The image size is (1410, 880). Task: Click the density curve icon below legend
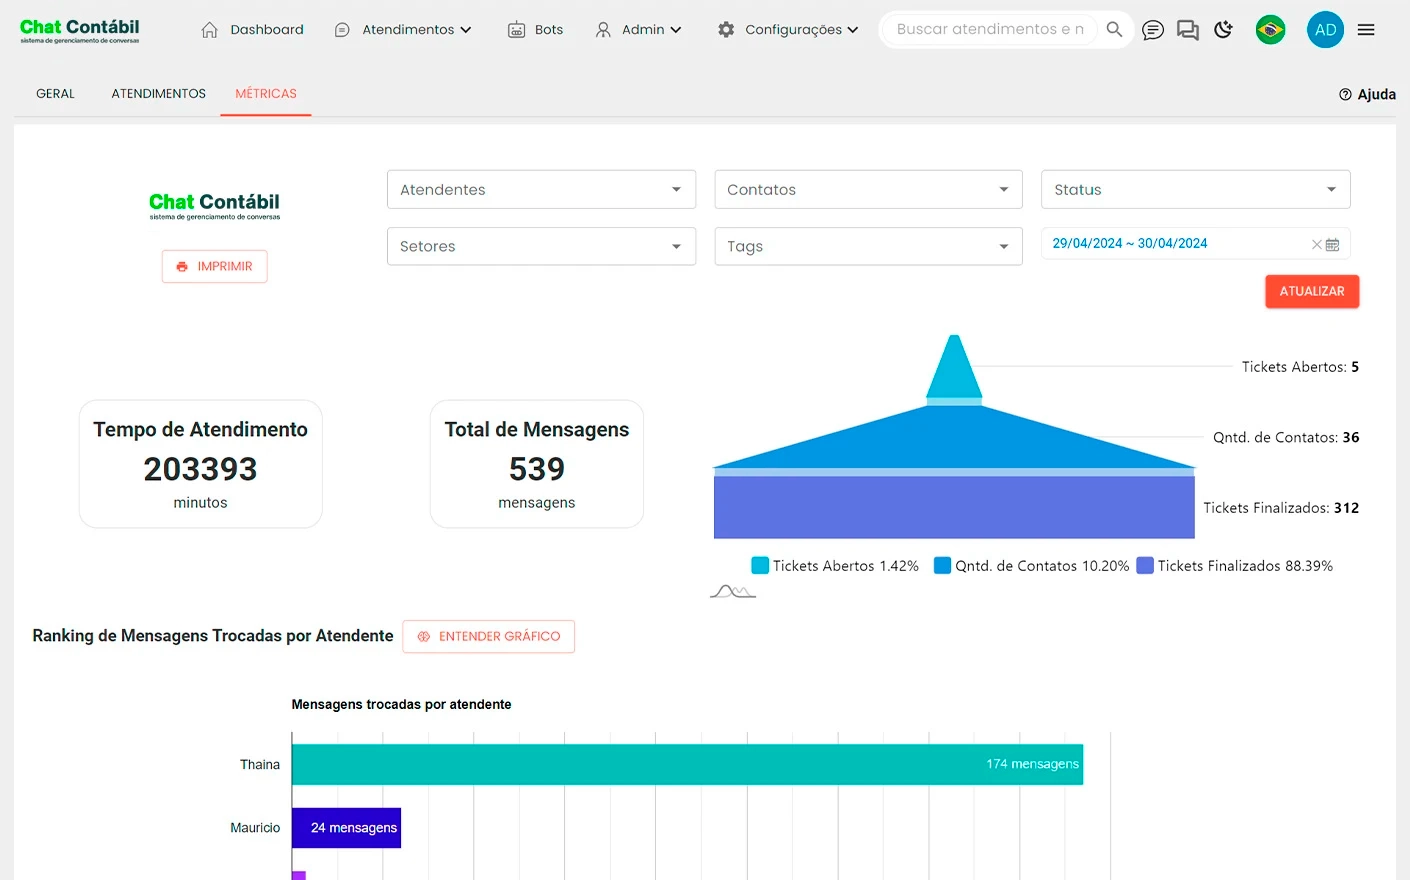coord(733,591)
